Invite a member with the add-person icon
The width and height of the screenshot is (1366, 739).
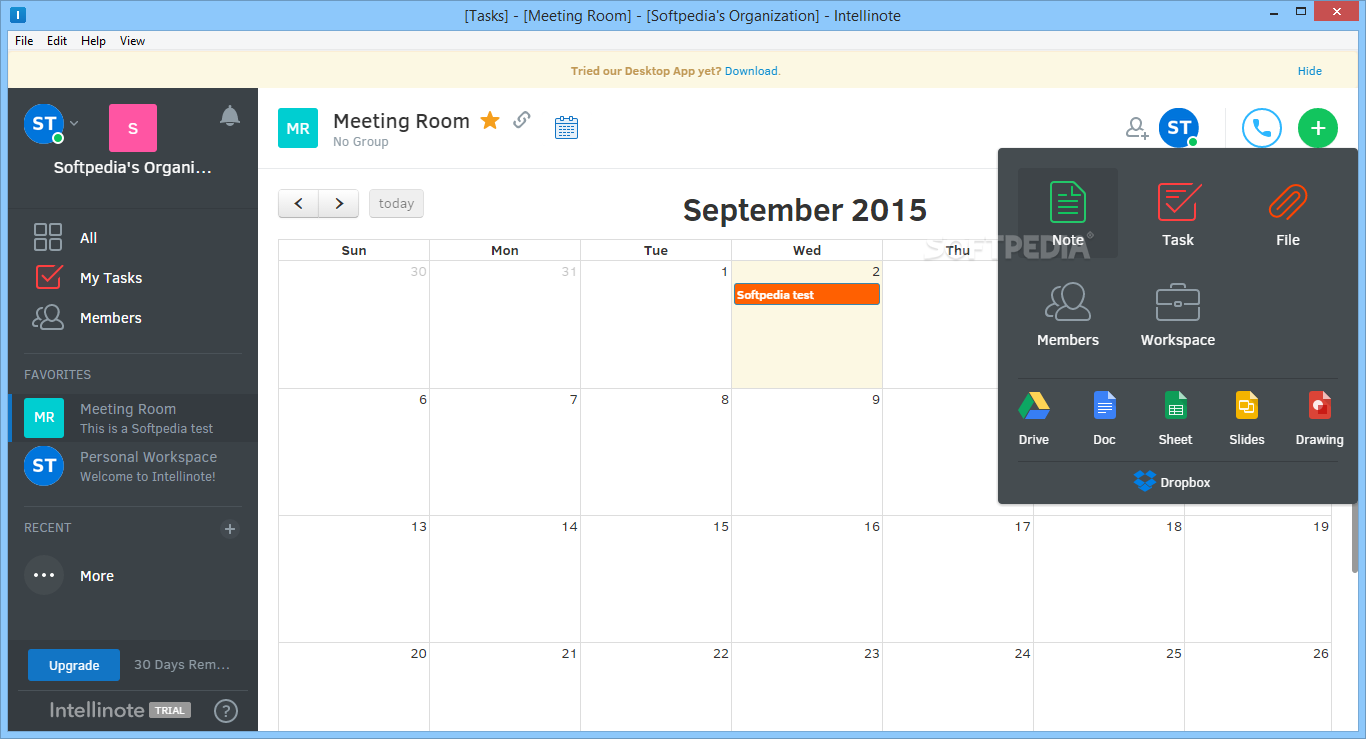click(1137, 128)
